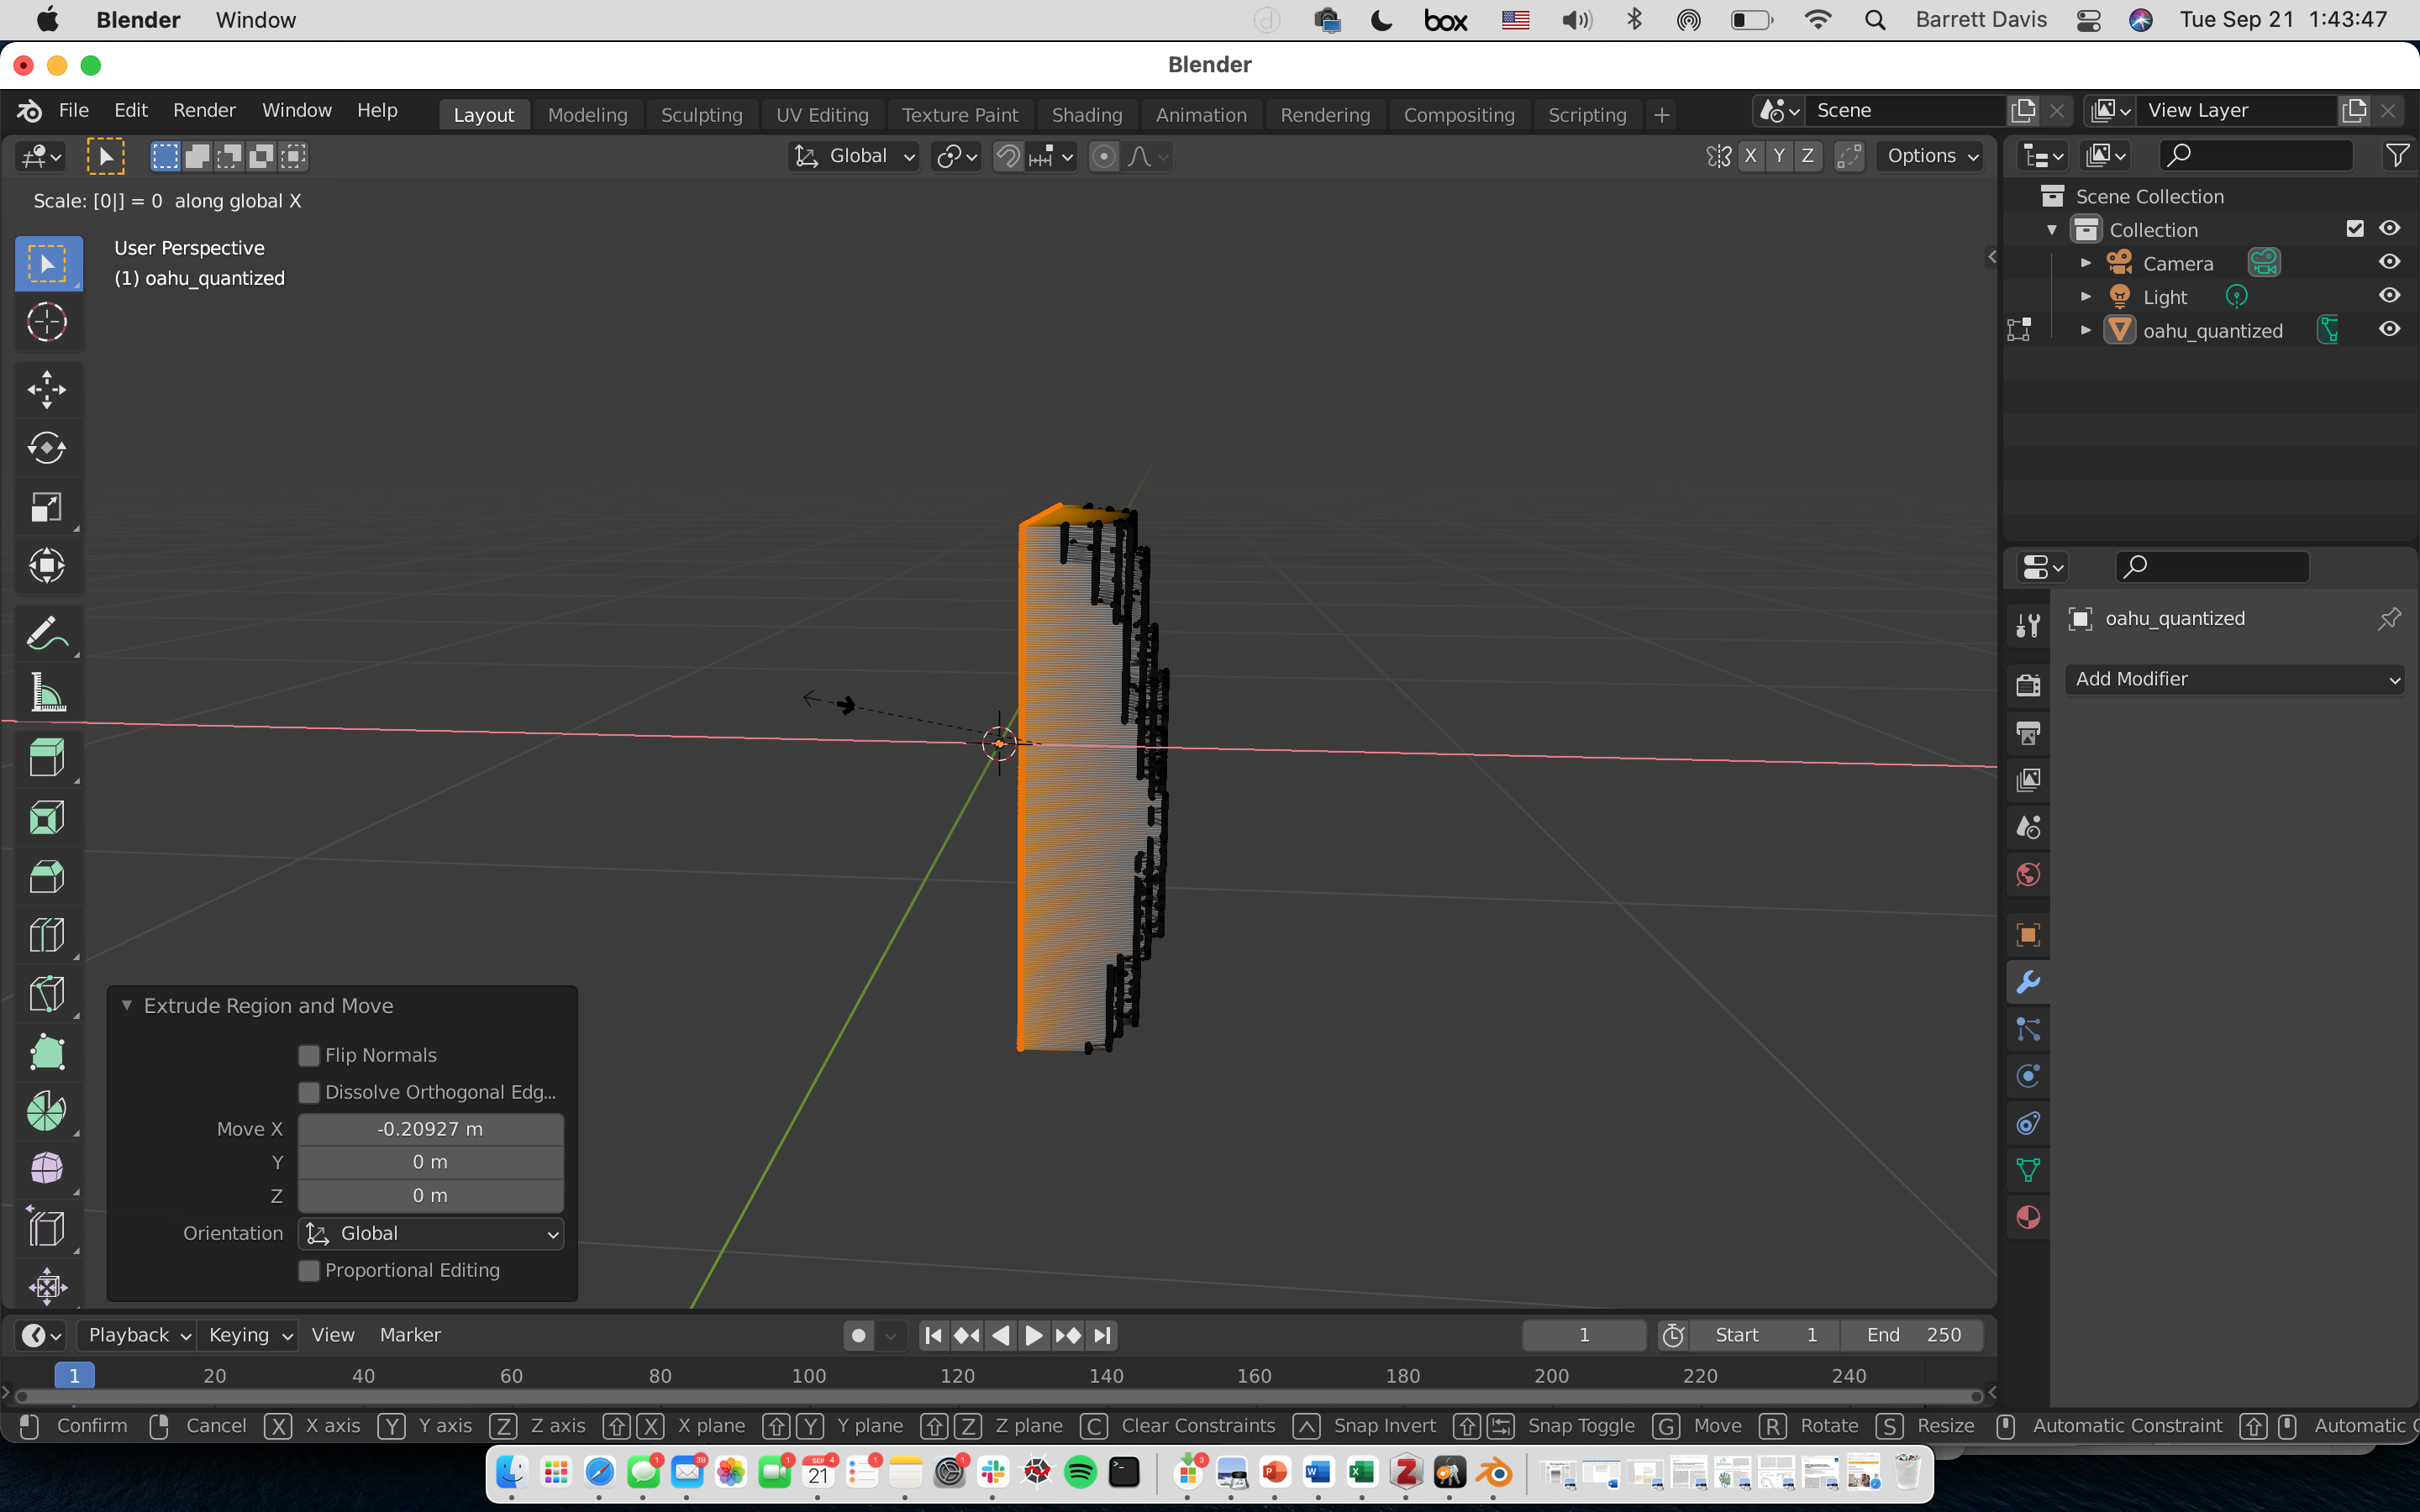Select the Select Box tool

[47, 264]
